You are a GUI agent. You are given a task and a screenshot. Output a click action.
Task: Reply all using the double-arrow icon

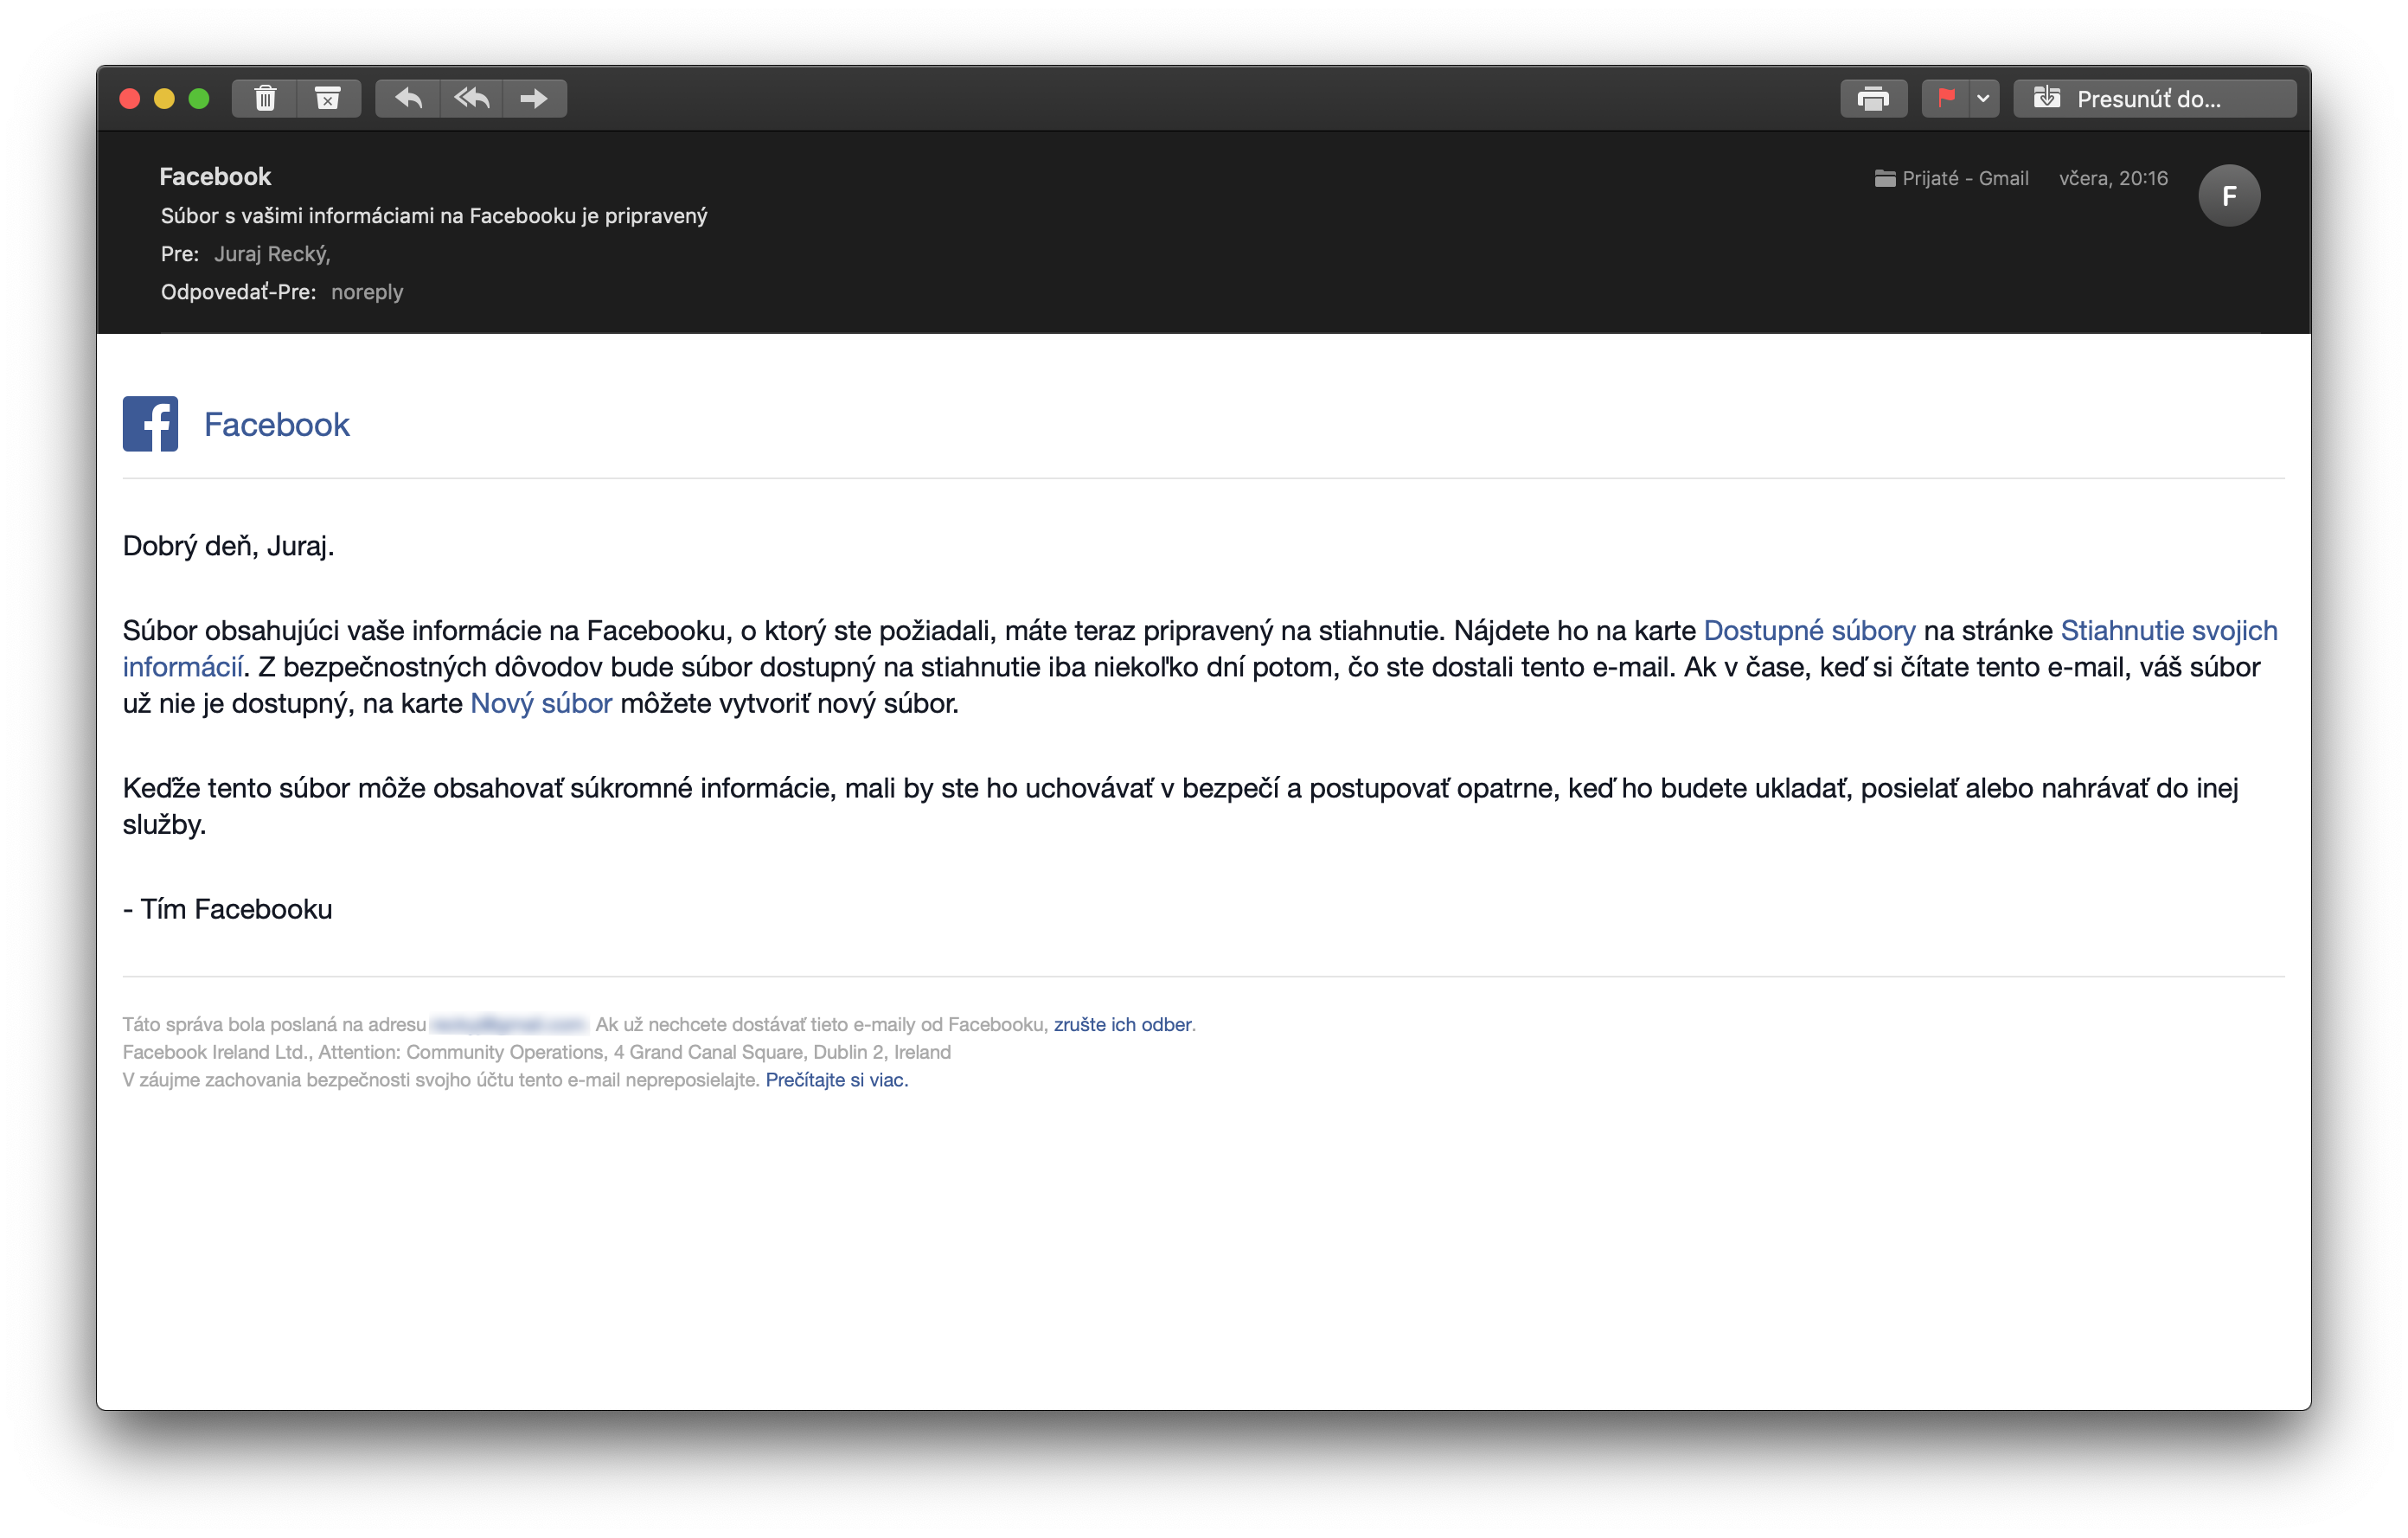tap(472, 98)
